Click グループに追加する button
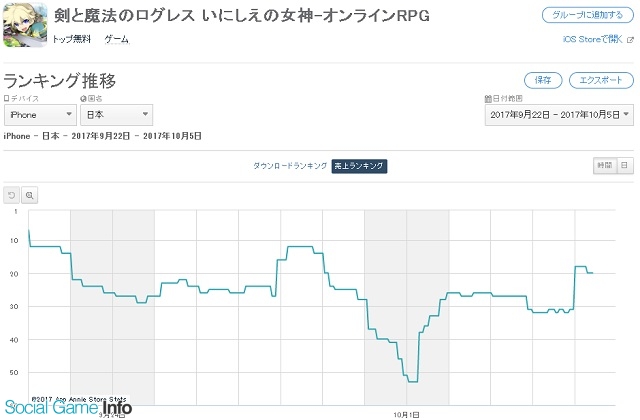This screenshot has height=420, width=640. point(588,15)
